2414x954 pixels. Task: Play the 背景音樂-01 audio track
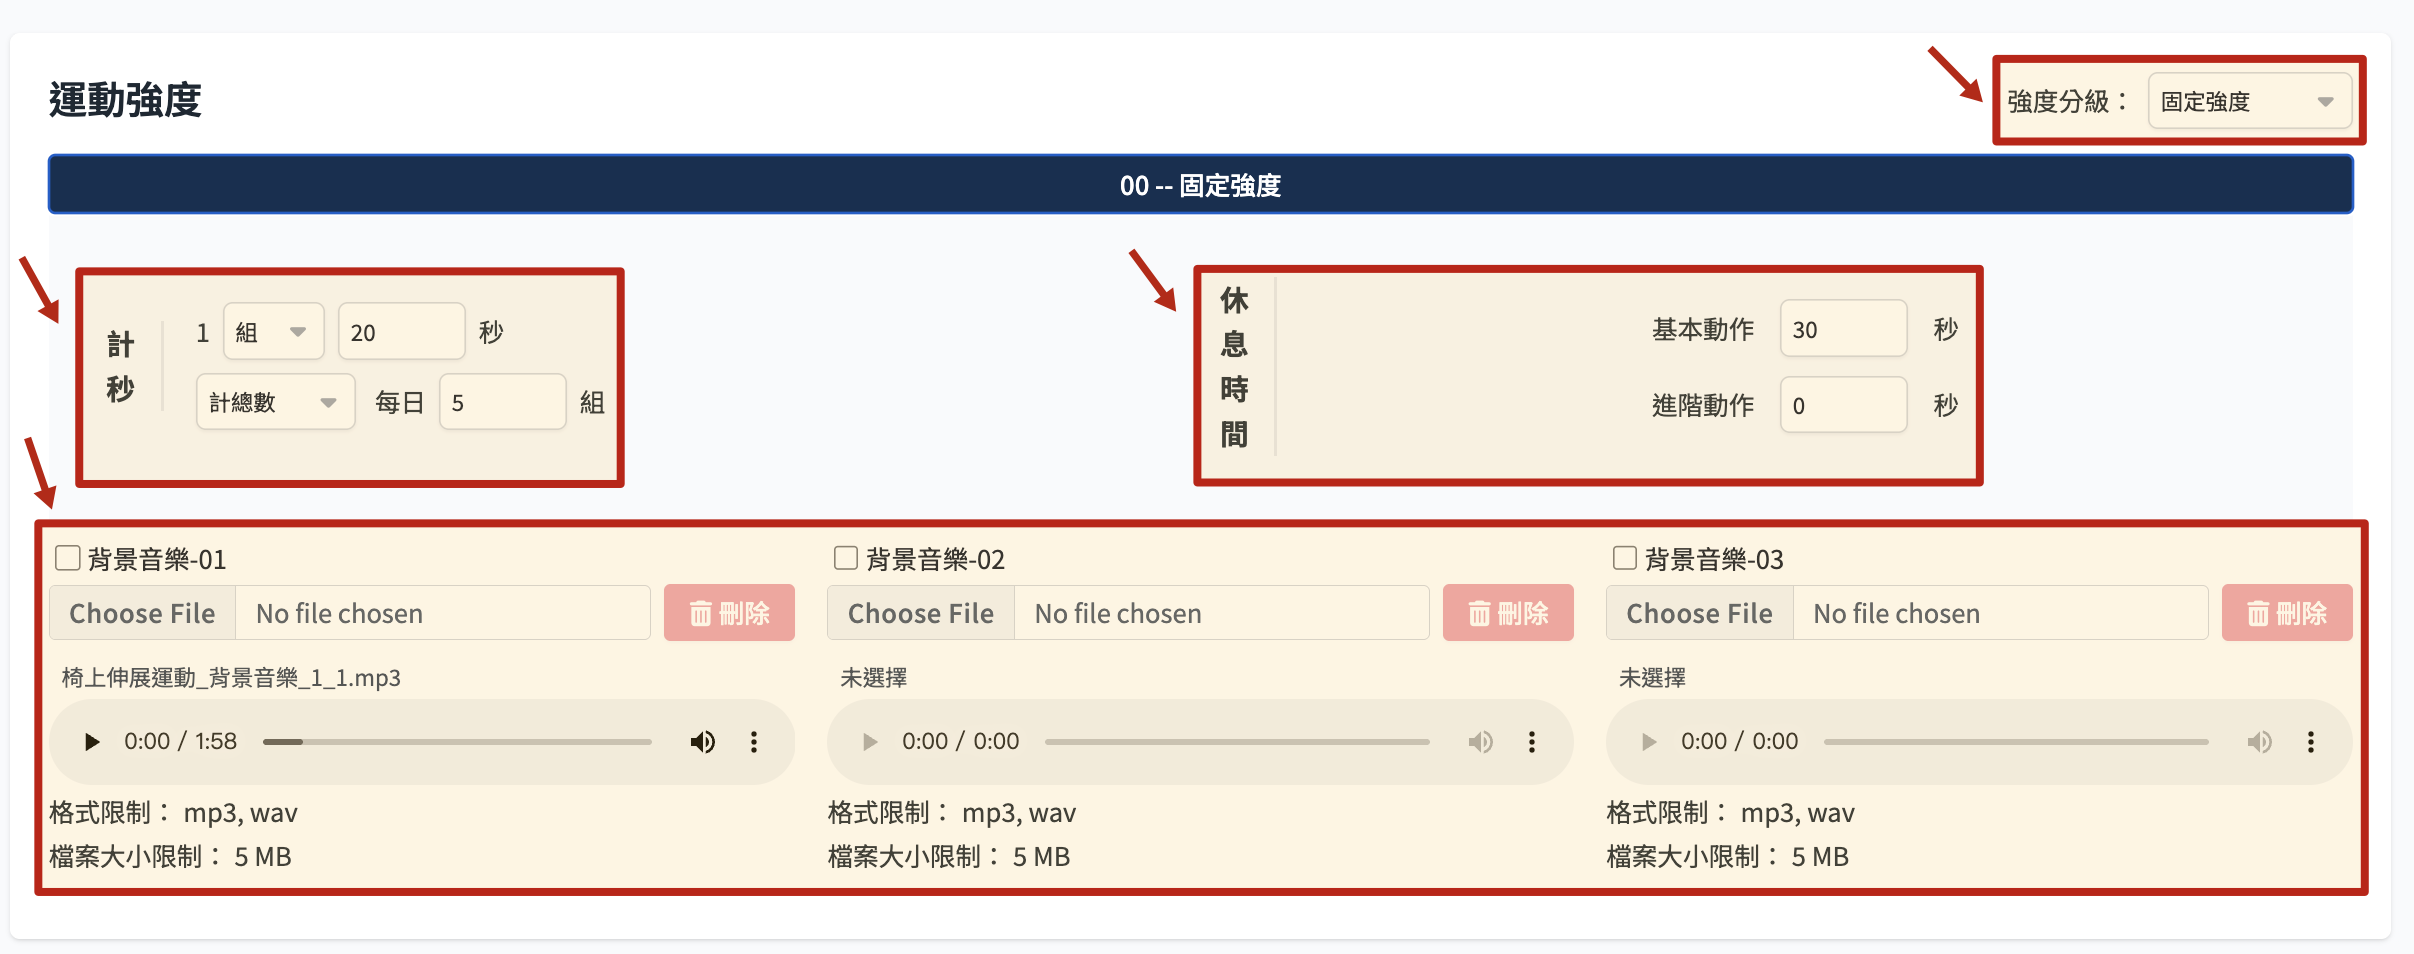[92, 742]
